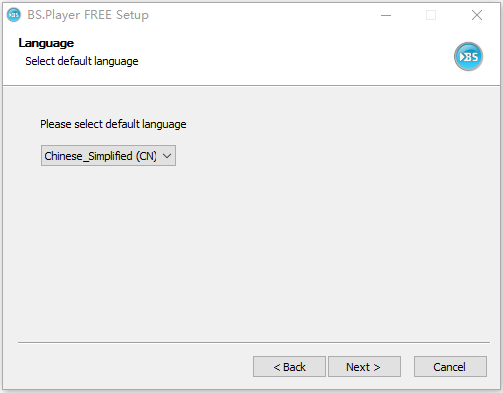Click the round blue BS logo
The image size is (503, 393).
tap(468, 56)
